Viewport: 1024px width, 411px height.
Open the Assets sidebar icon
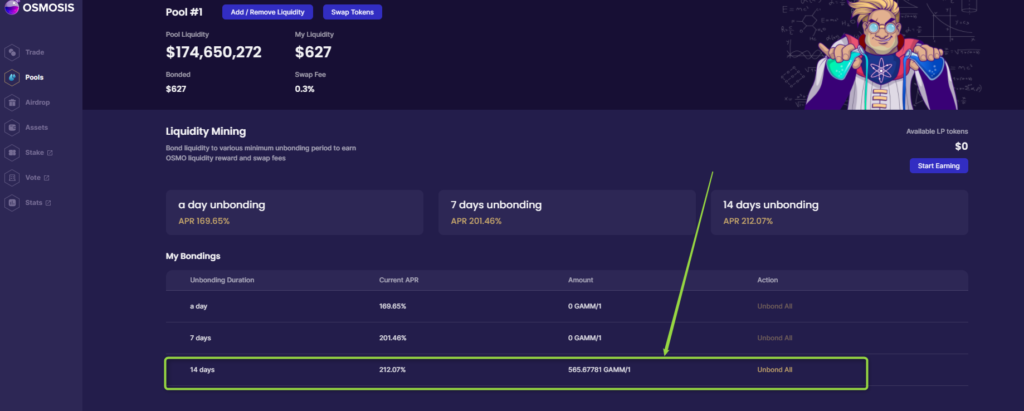(12, 127)
